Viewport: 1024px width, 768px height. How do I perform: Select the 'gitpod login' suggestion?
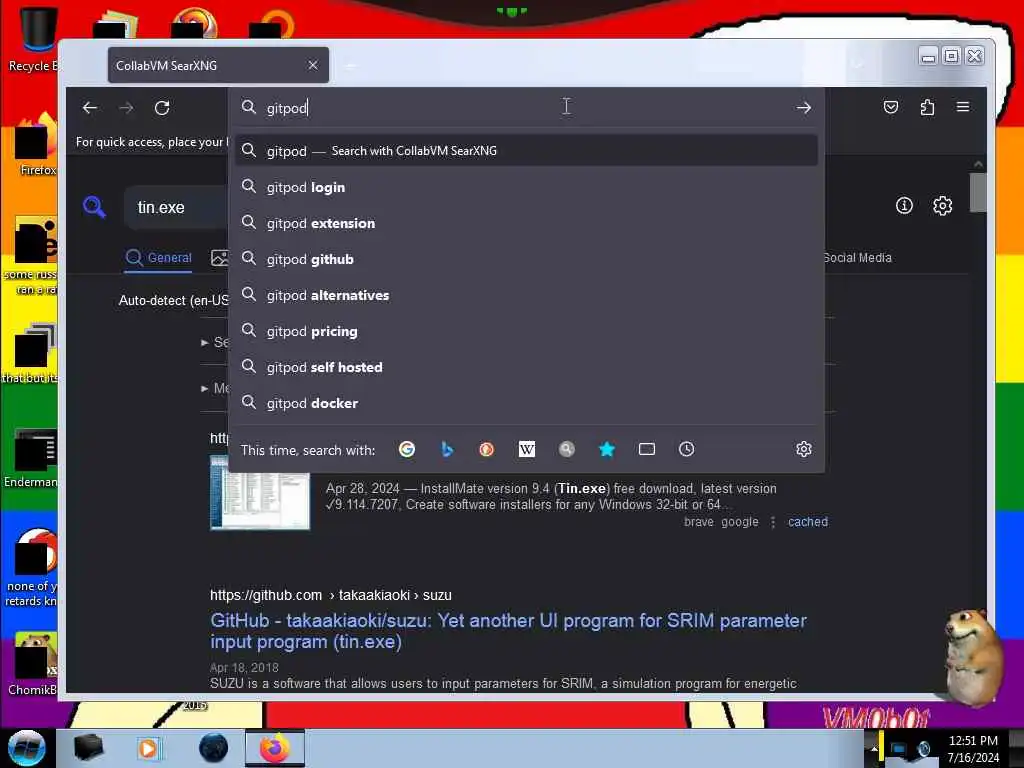(526, 187)
